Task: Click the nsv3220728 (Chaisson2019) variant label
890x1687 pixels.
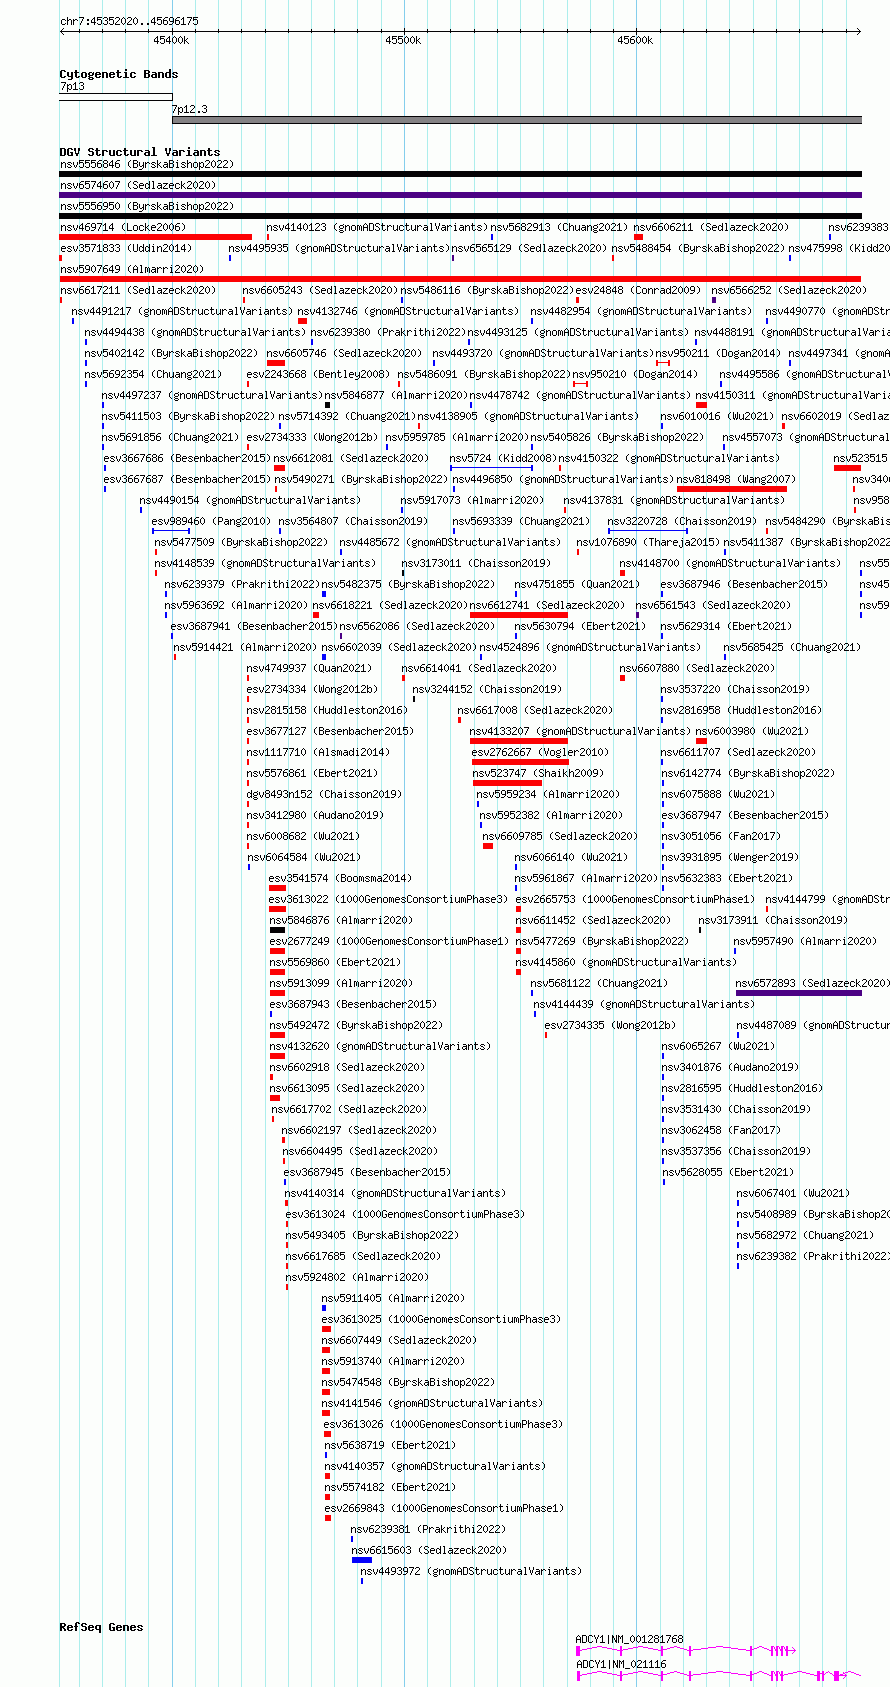Action: (682, 521)
